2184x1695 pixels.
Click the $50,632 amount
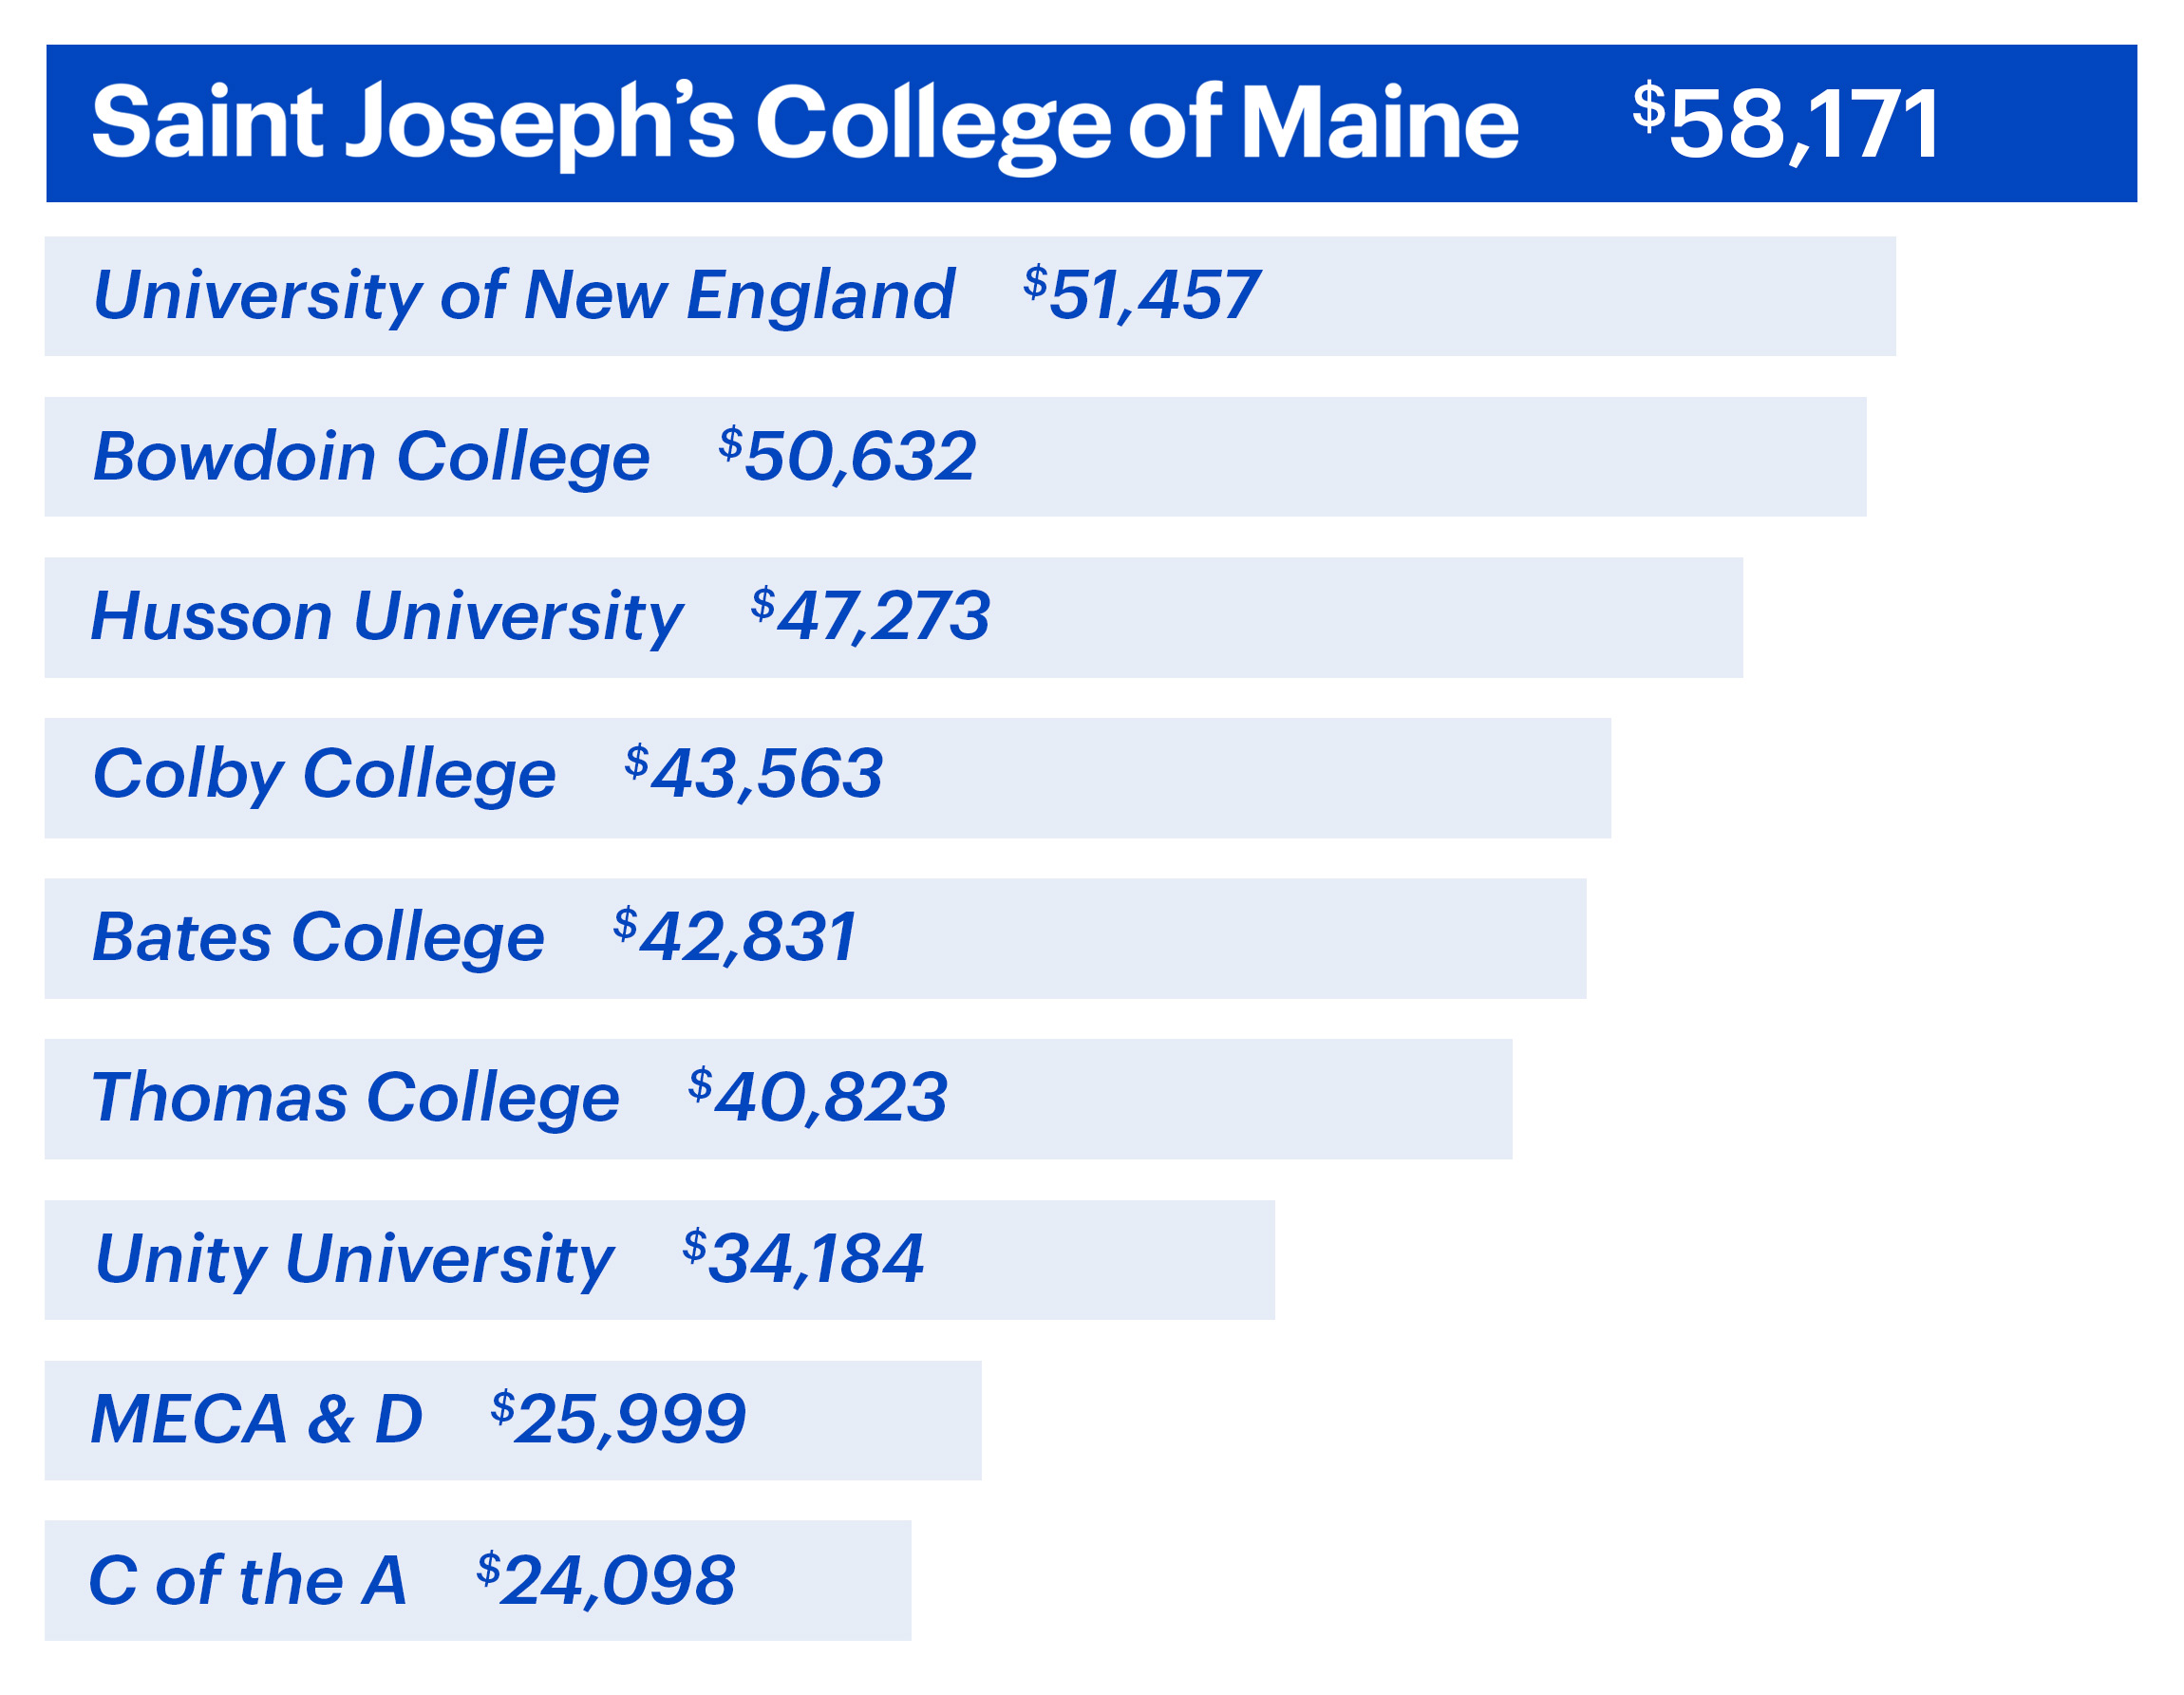[x=847, y=457]
